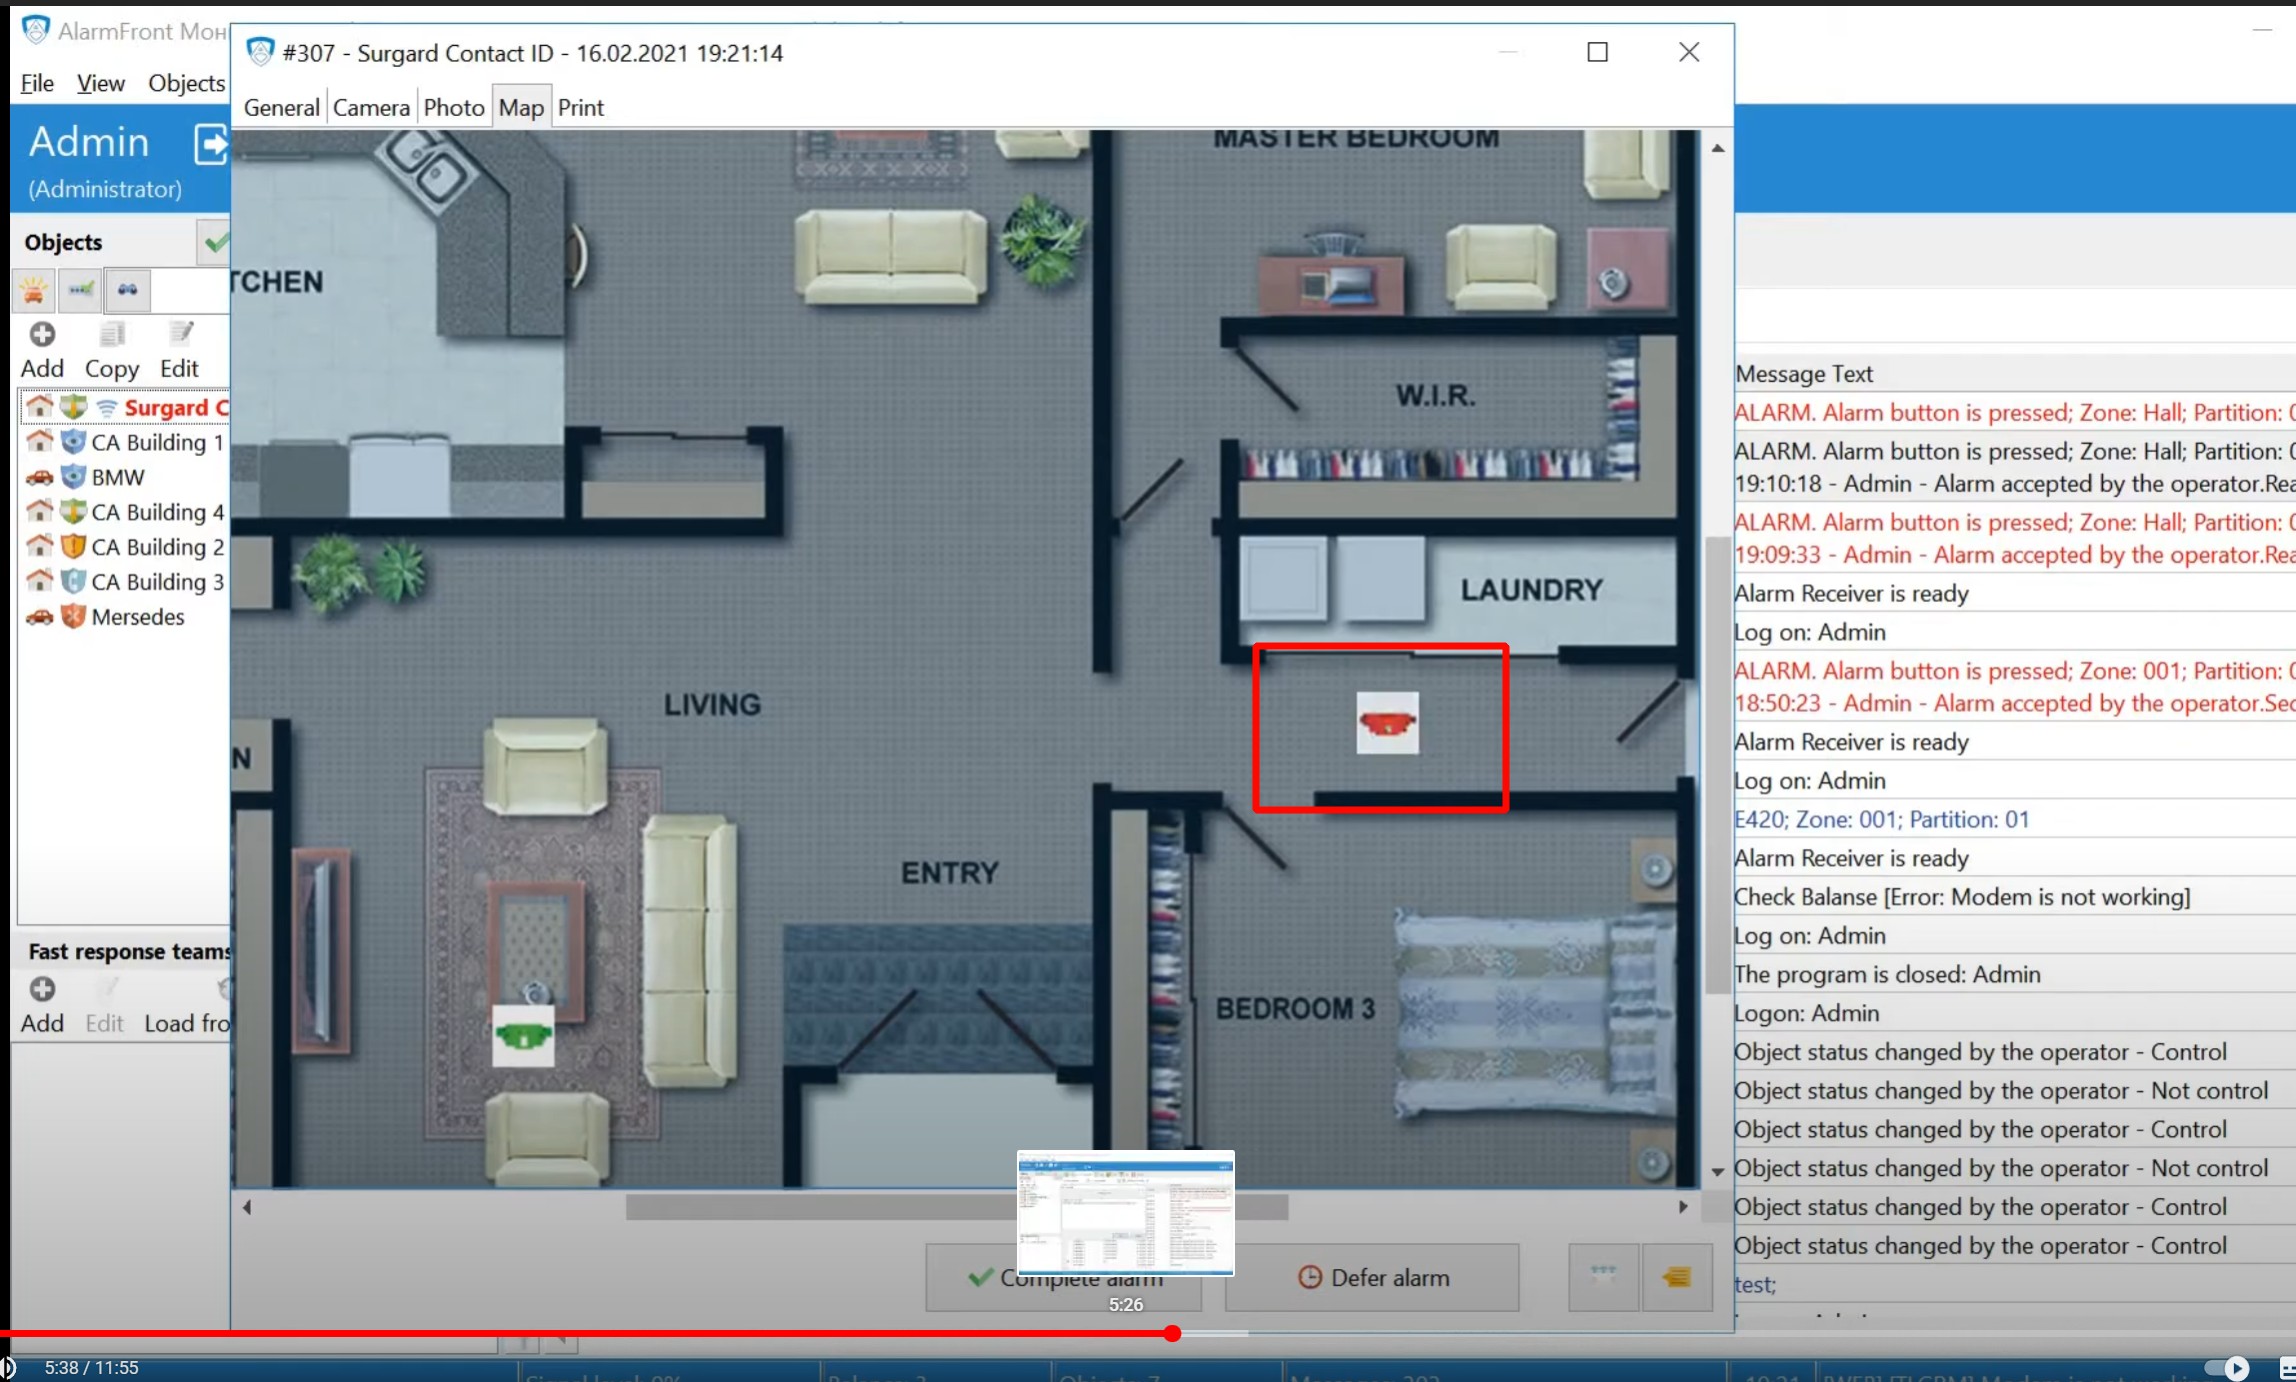Open the View menu

[99, 83]
